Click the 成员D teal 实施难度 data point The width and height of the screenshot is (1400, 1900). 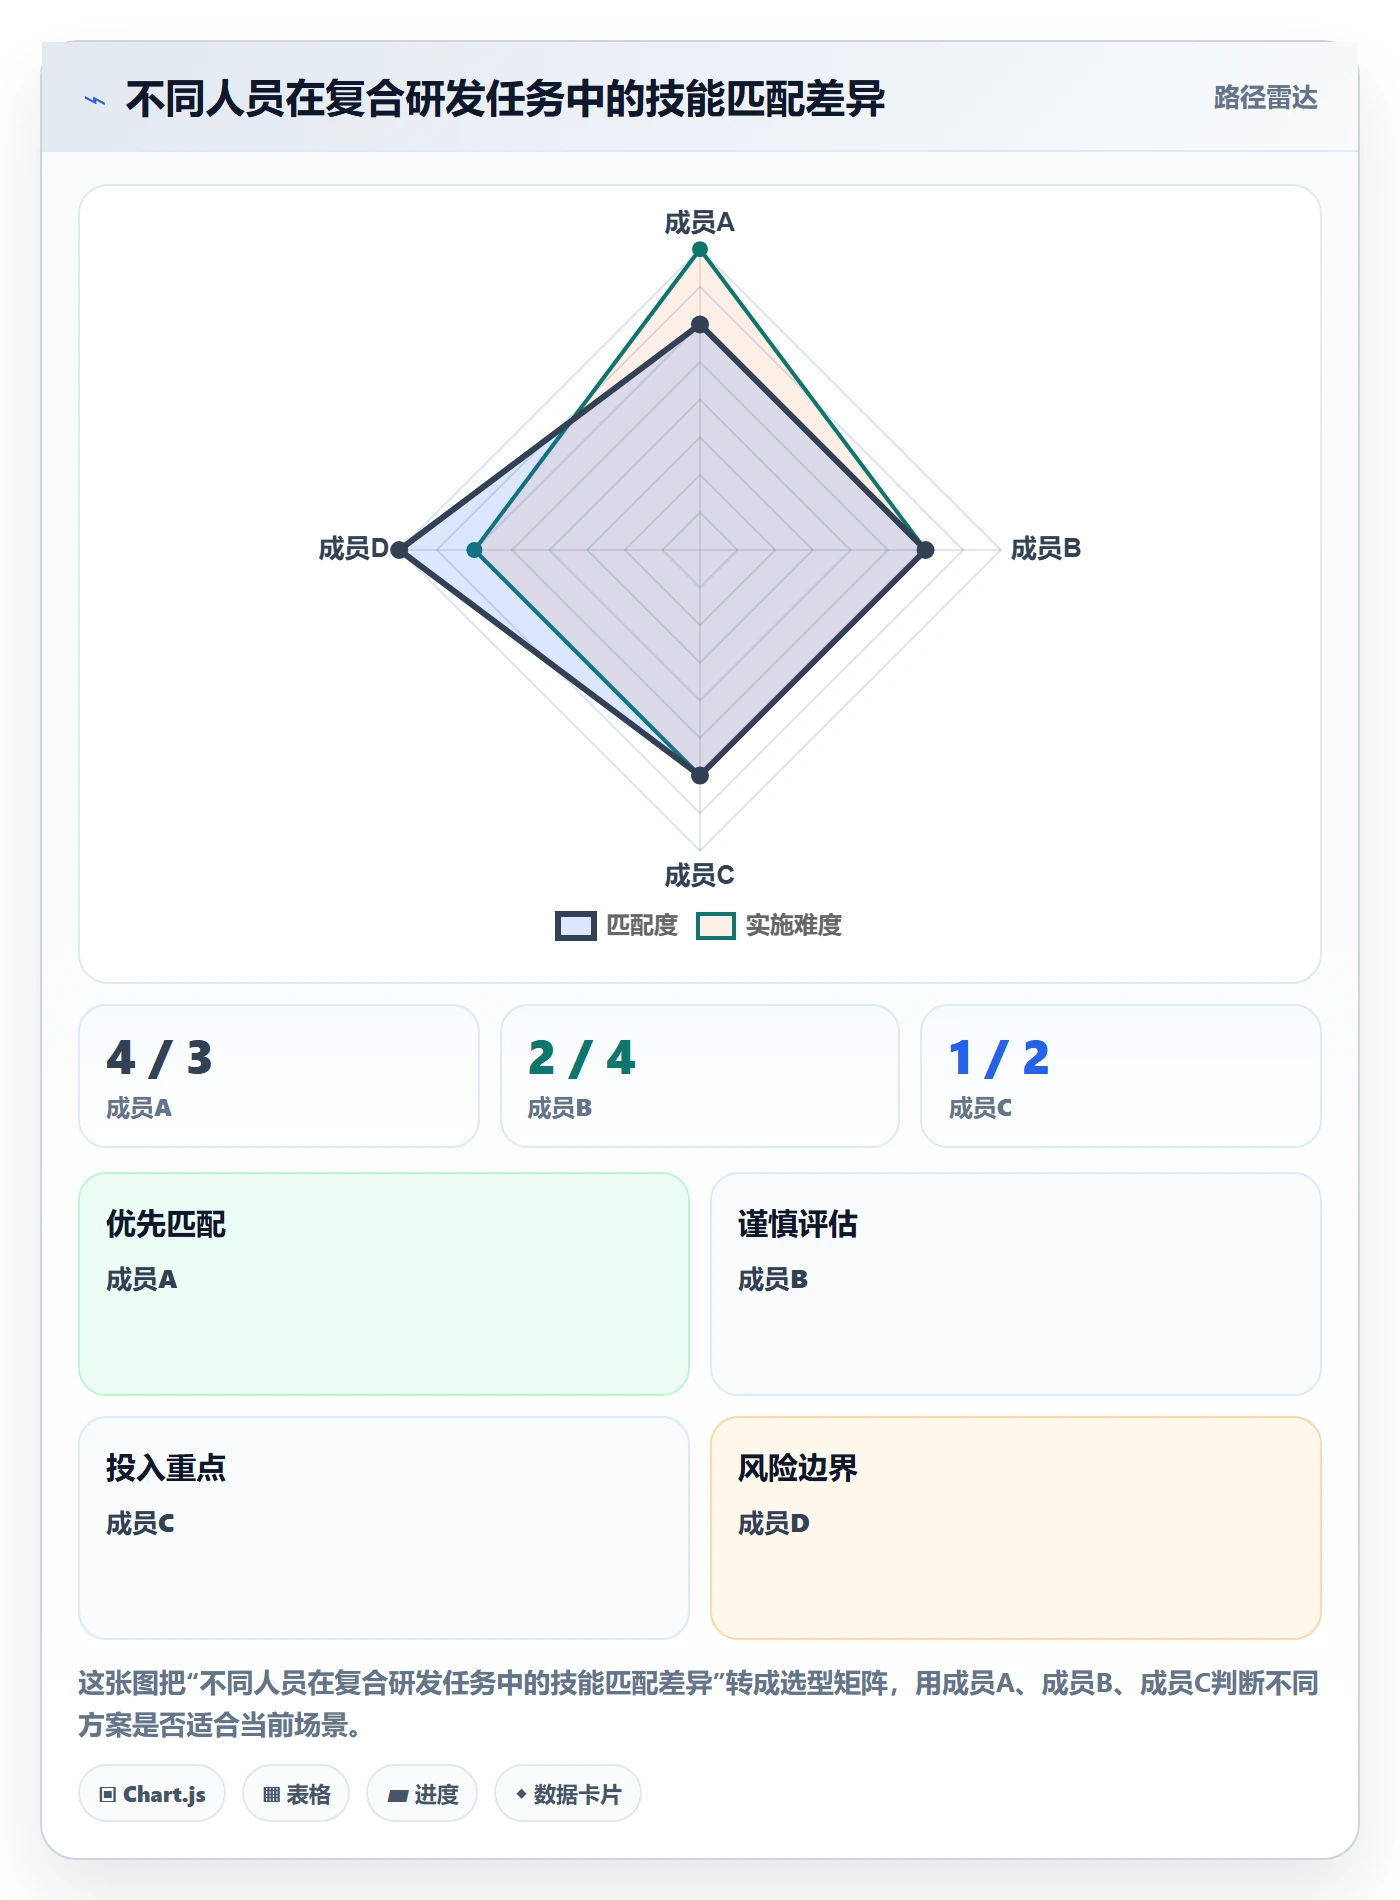point(475,550)
